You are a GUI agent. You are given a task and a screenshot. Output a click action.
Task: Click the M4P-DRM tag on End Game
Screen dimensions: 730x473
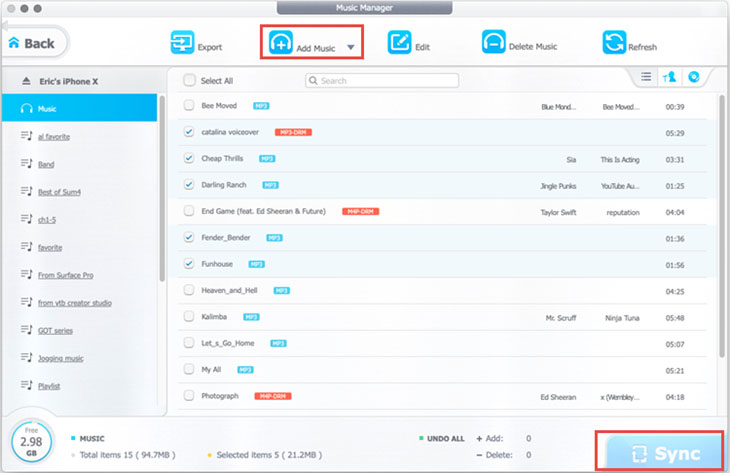[361, 211]
